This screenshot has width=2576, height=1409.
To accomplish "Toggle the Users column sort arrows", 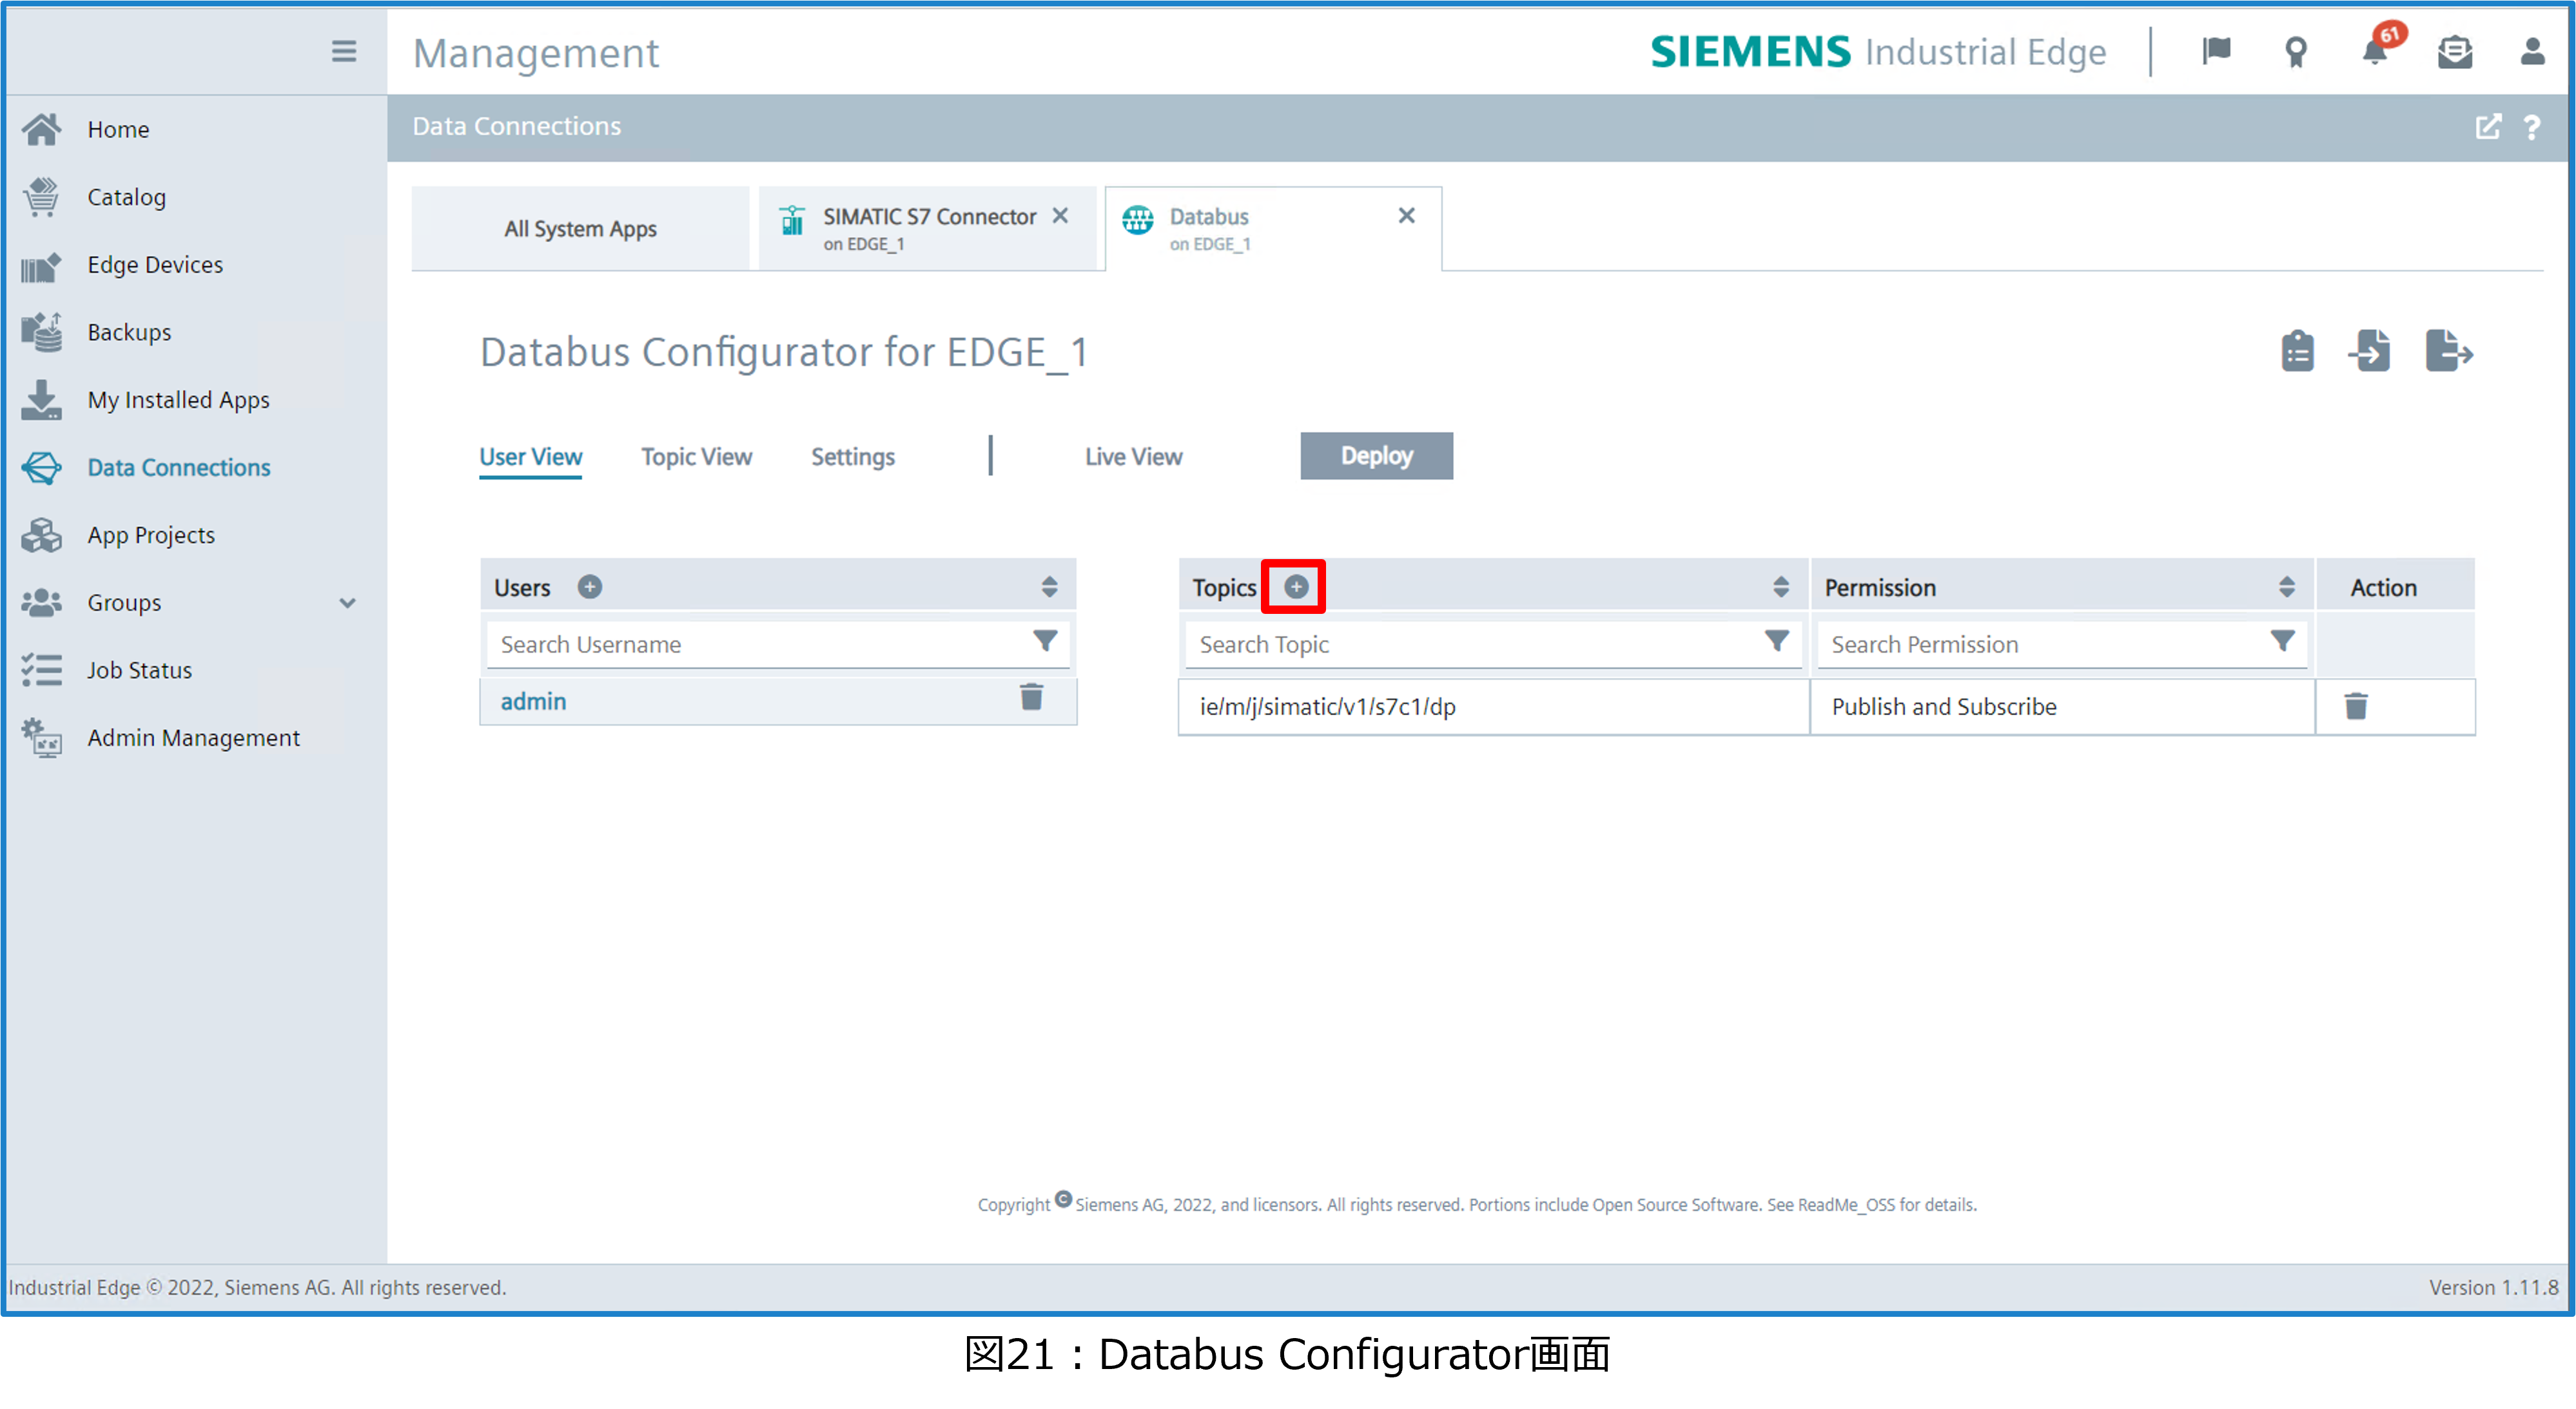I will pyautogui.click(x=1049, y=587).
